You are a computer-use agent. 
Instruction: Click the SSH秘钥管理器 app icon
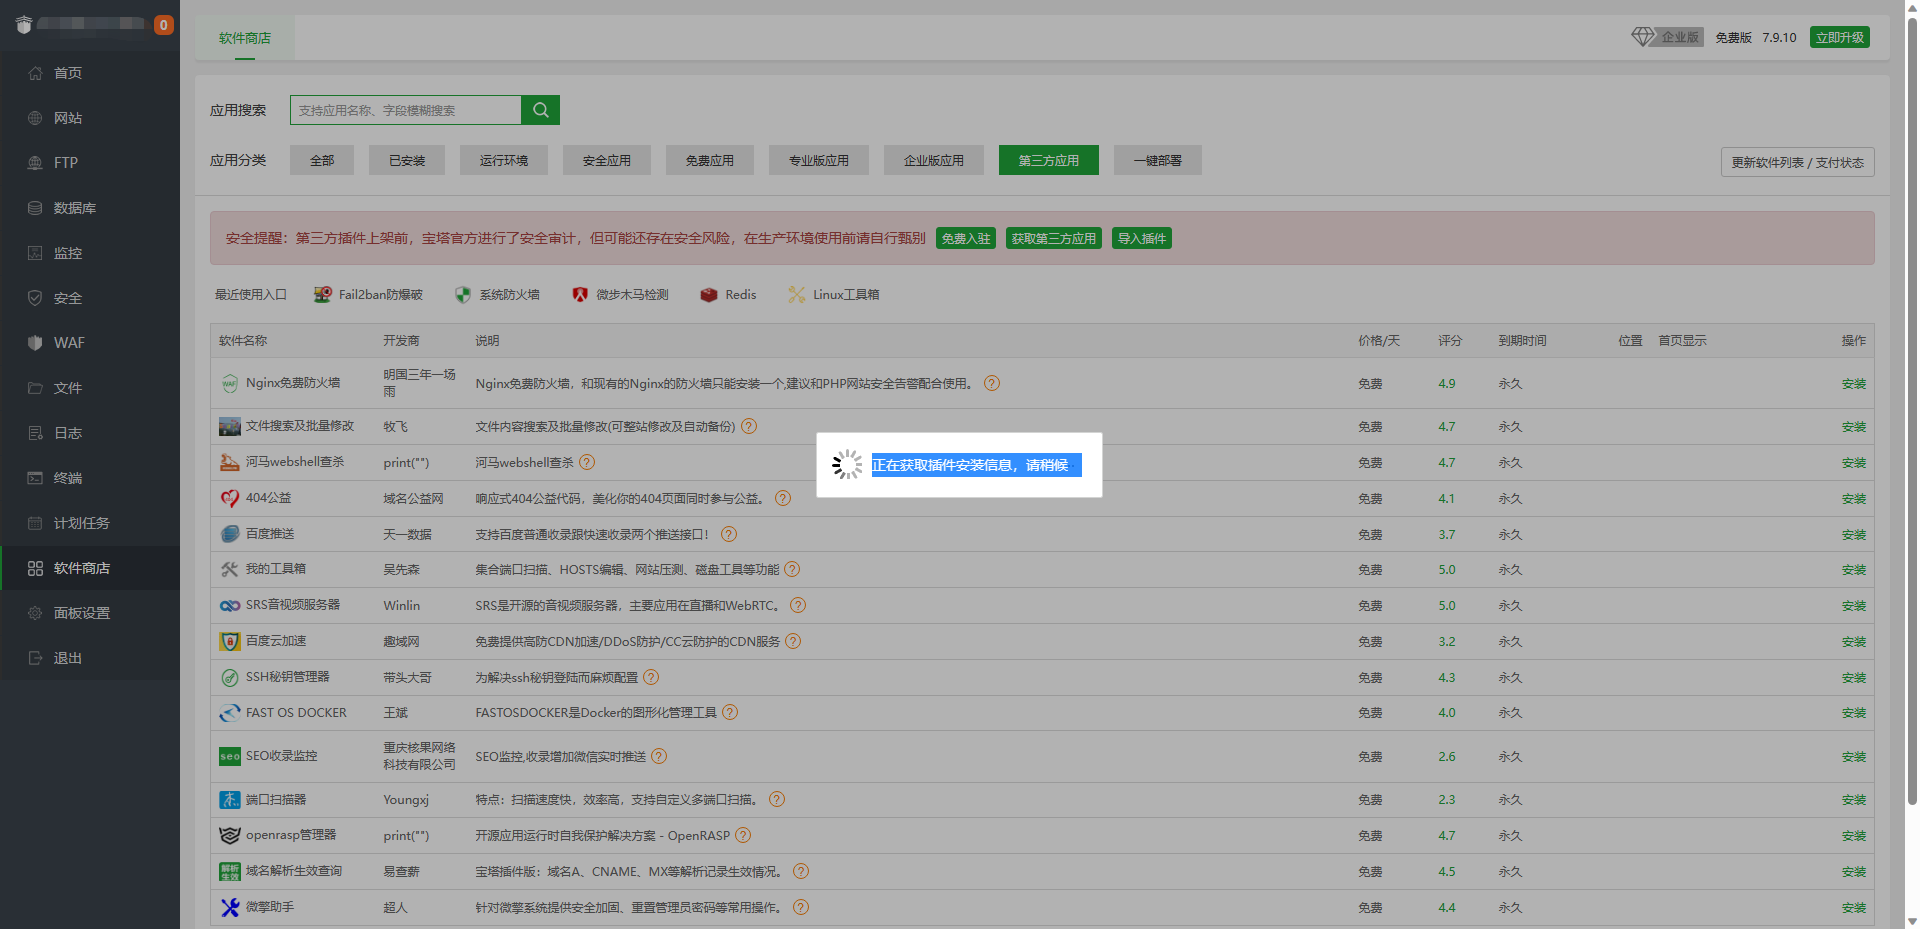tap(230, 677)
